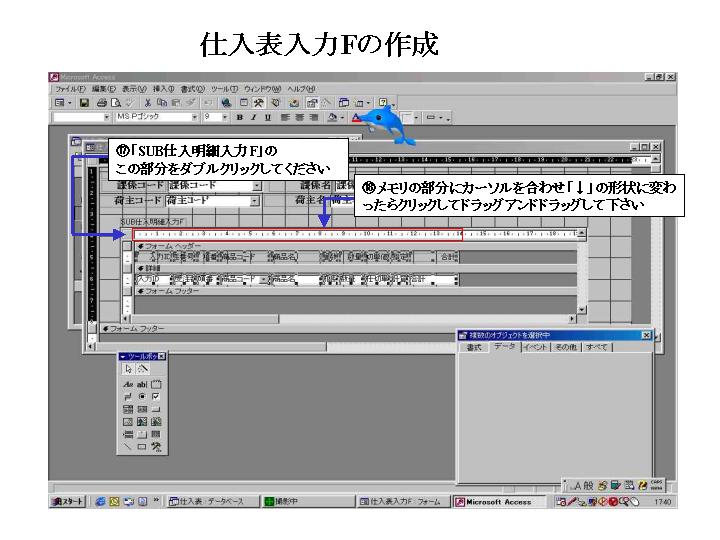Pick the Rectangle tool in the toolbox
Image resolution: width=720 pixels, height=540 pixels.
pos(141,445)
